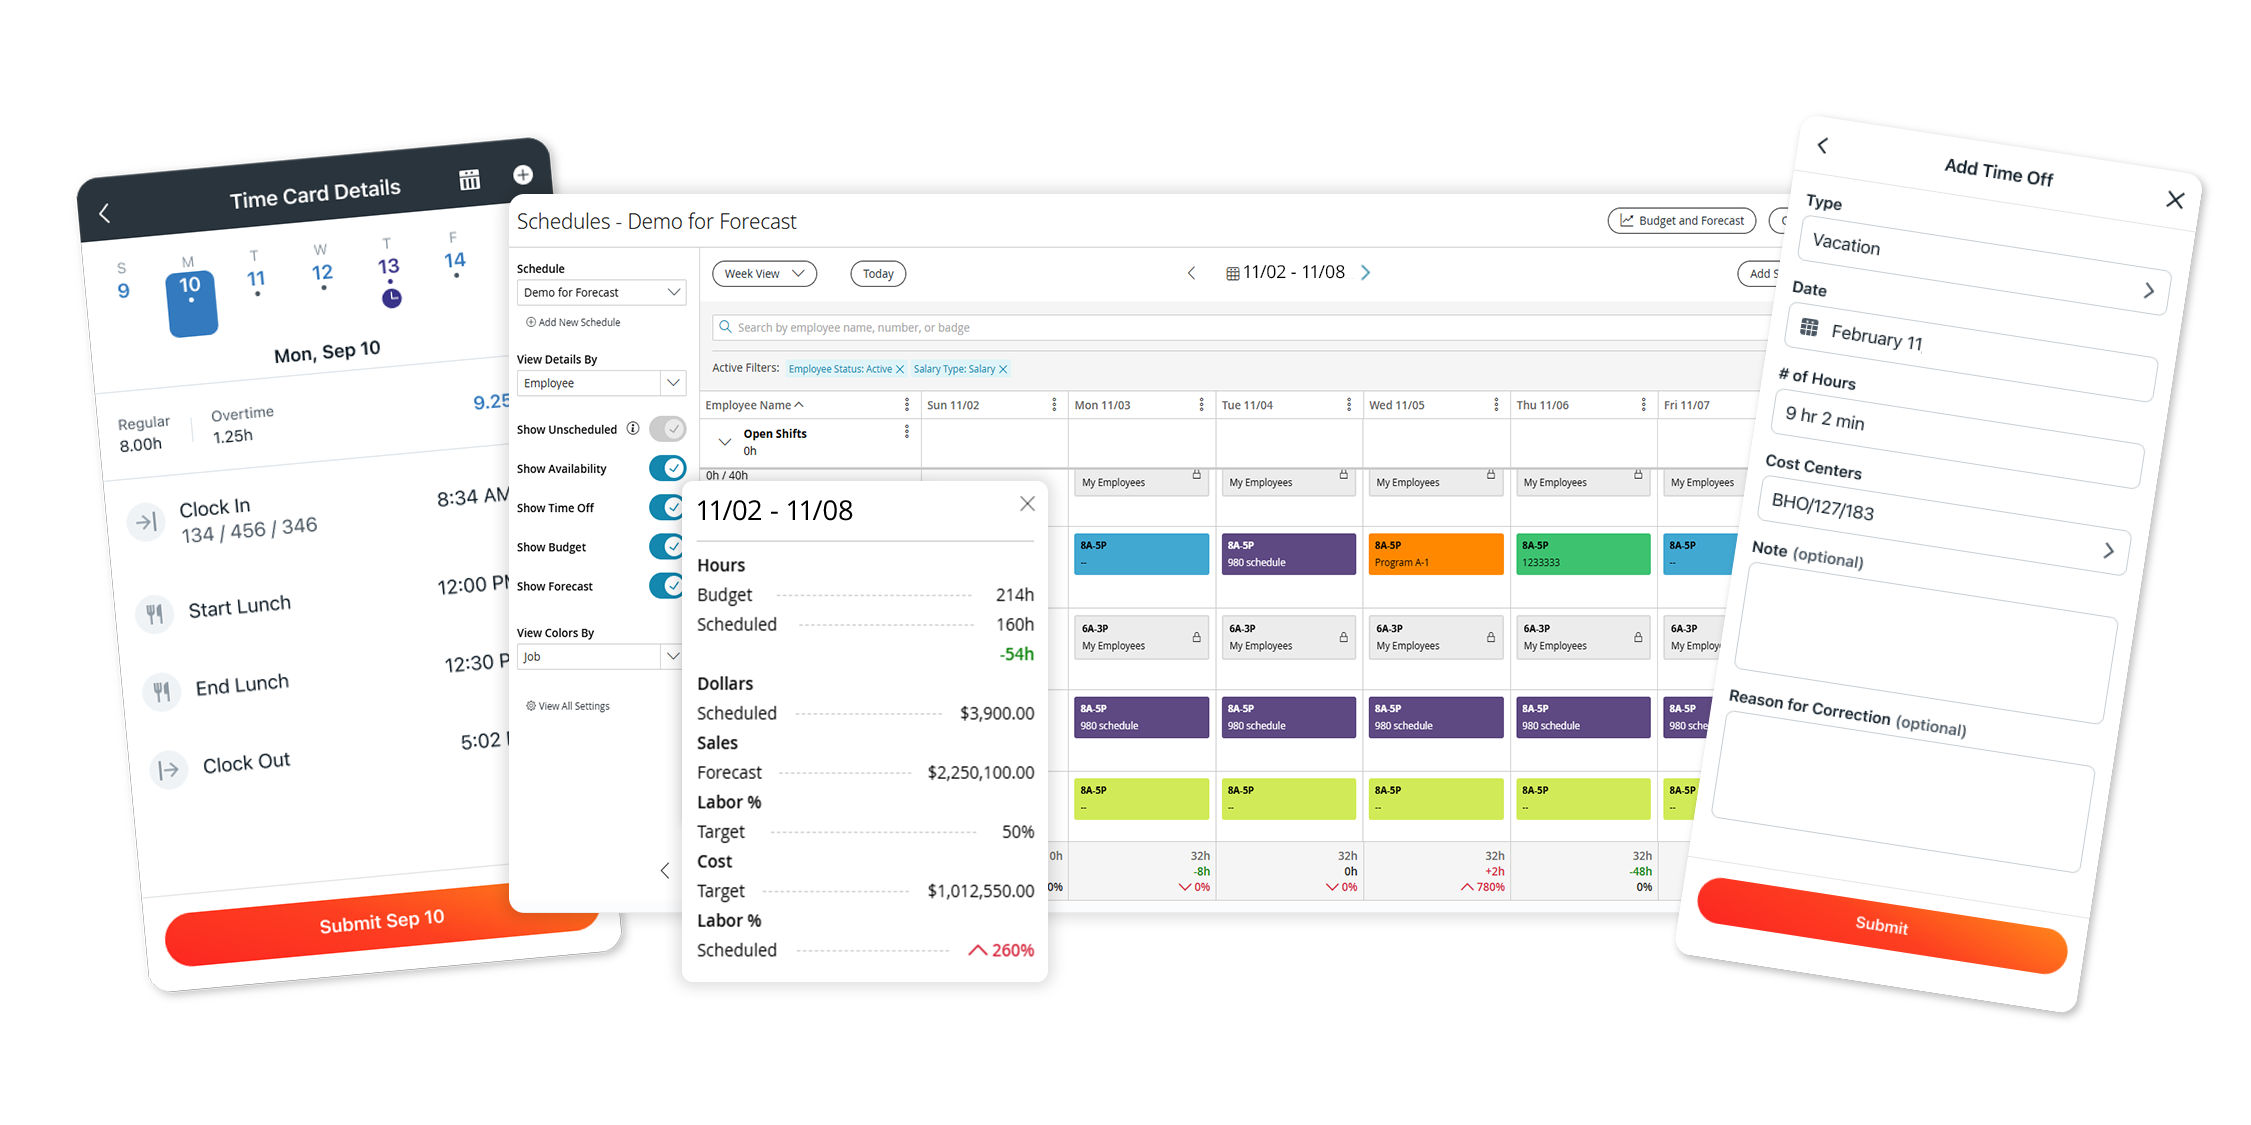Click the Today button
The image size is (2251, 1125).
[x=878, y=274]
